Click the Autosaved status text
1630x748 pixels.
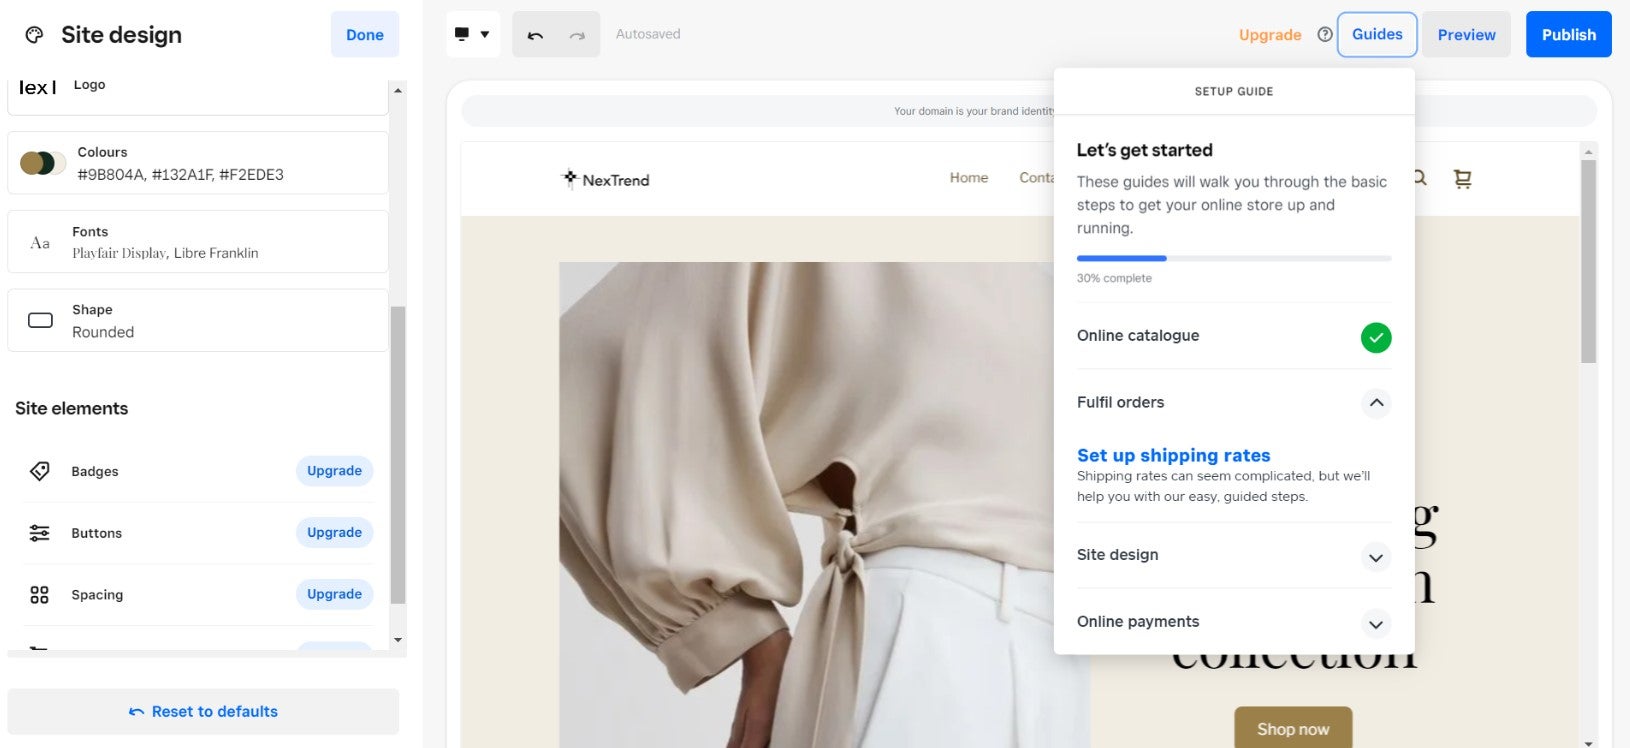648,34
